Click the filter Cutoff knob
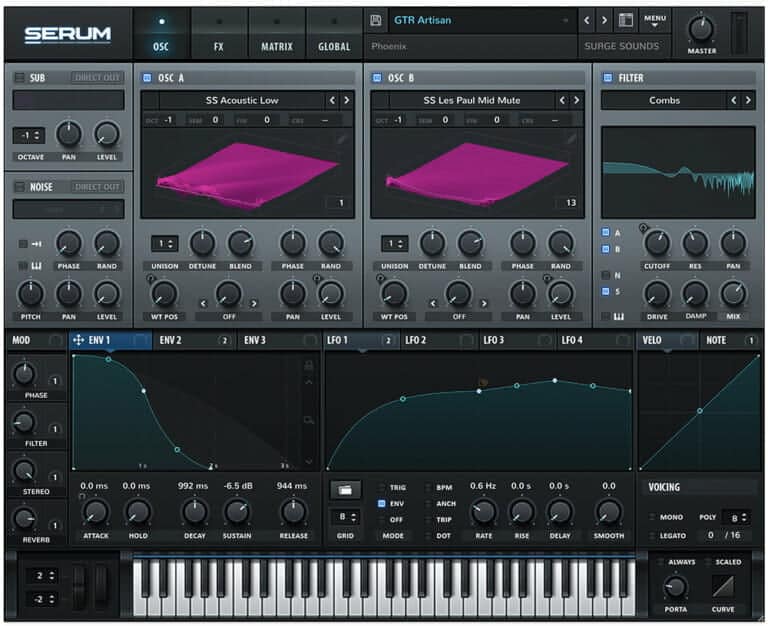The height and width of the screenshot is (626, 768). point(657,243)
